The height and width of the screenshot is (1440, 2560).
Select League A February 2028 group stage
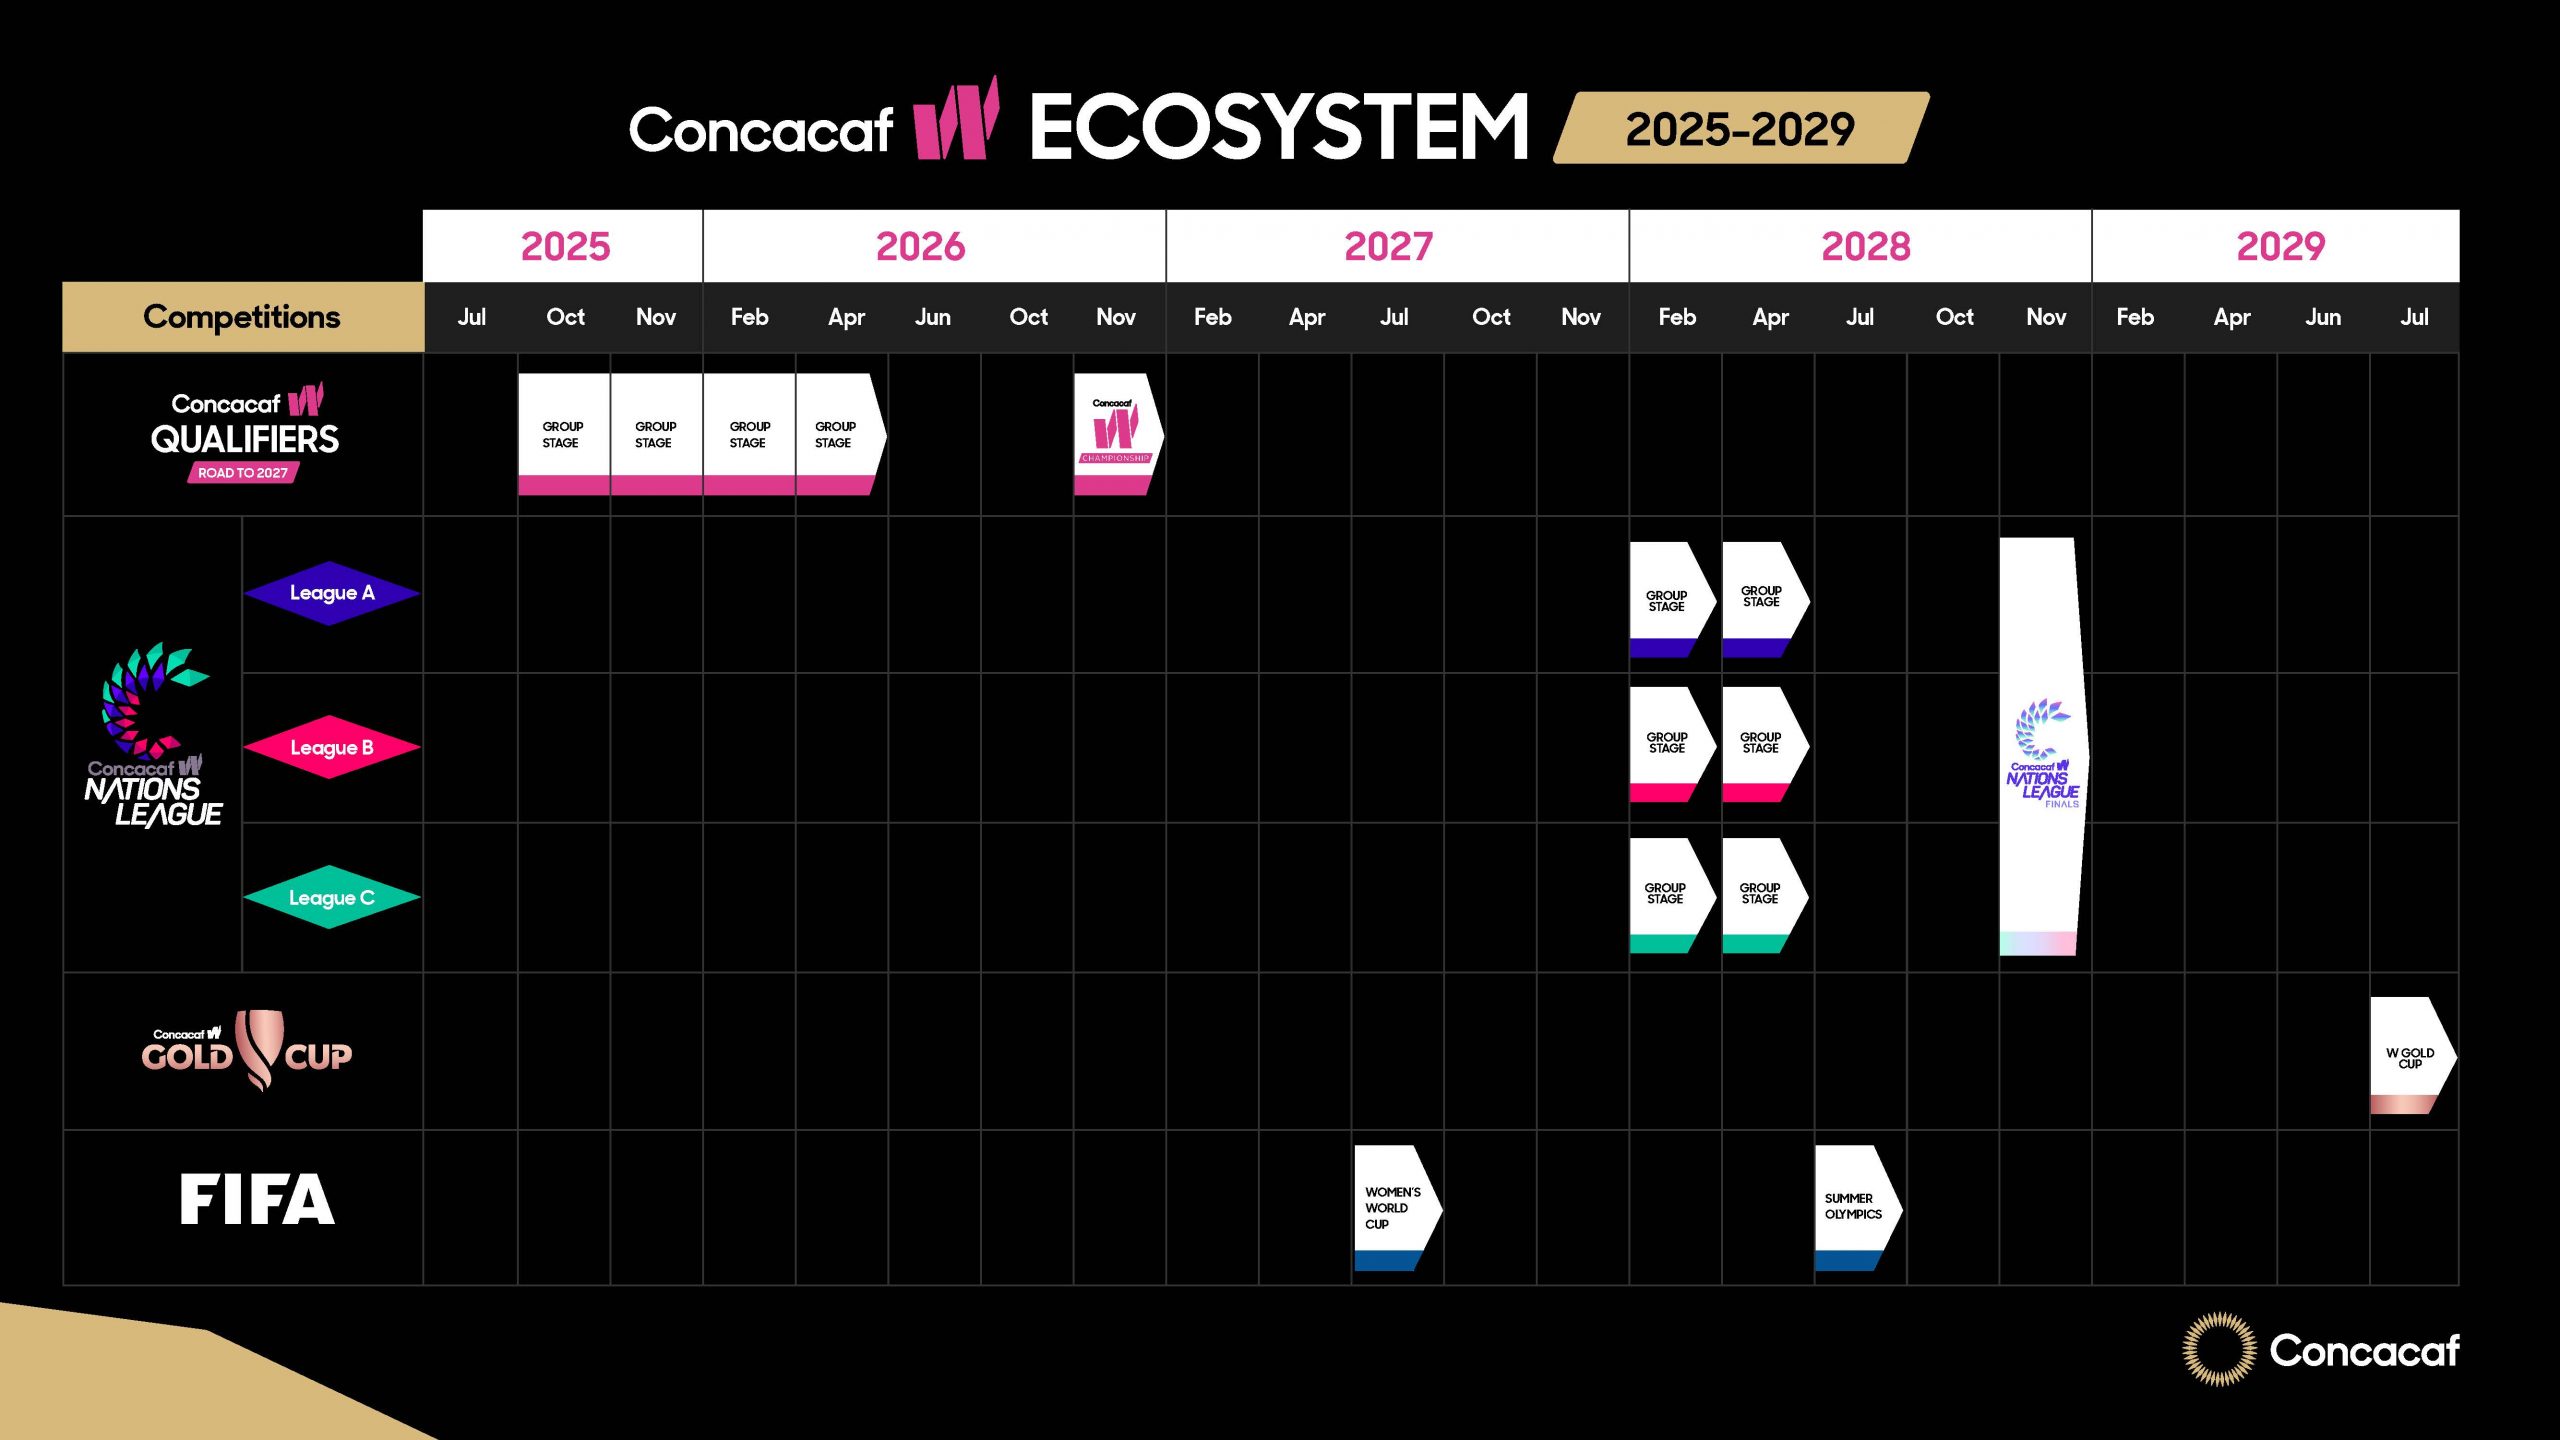(1667, 600)
